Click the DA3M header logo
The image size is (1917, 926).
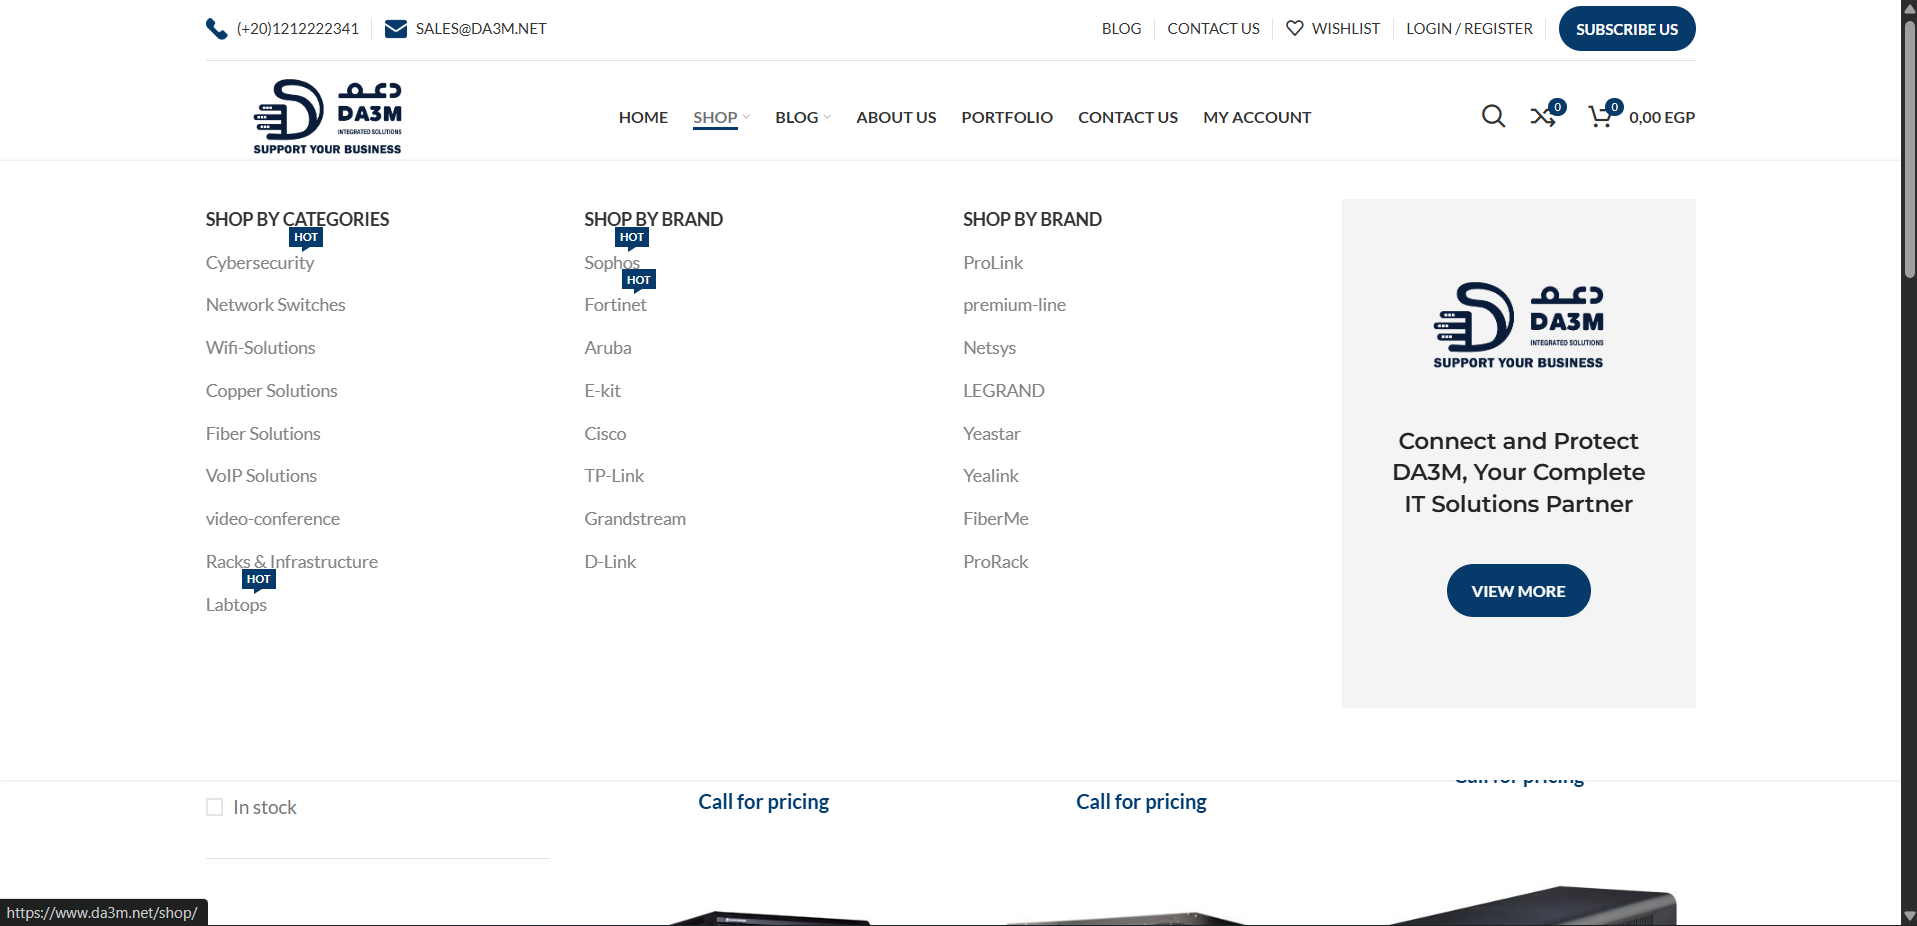(x=328, y=116)
